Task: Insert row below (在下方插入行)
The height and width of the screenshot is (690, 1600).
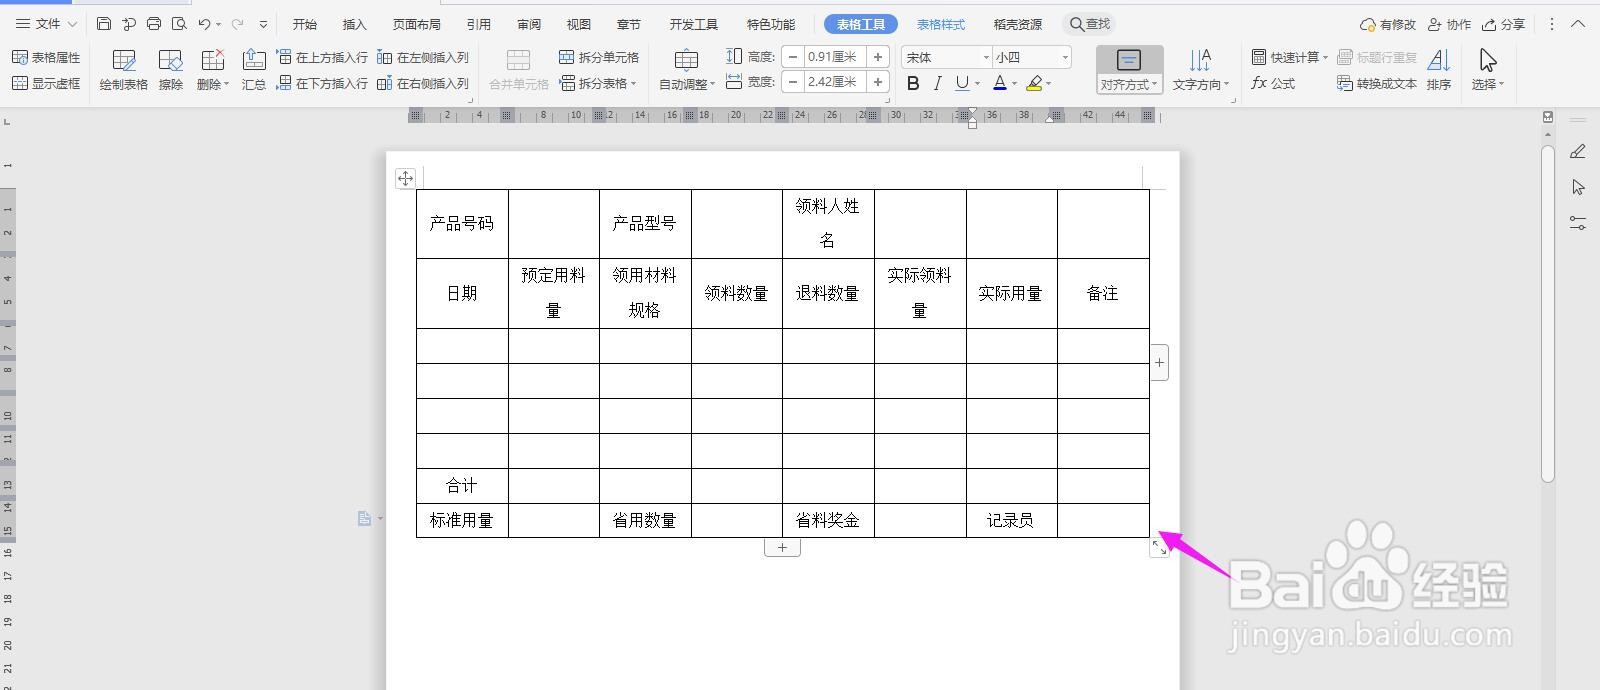Action: (x=322, y=84)
